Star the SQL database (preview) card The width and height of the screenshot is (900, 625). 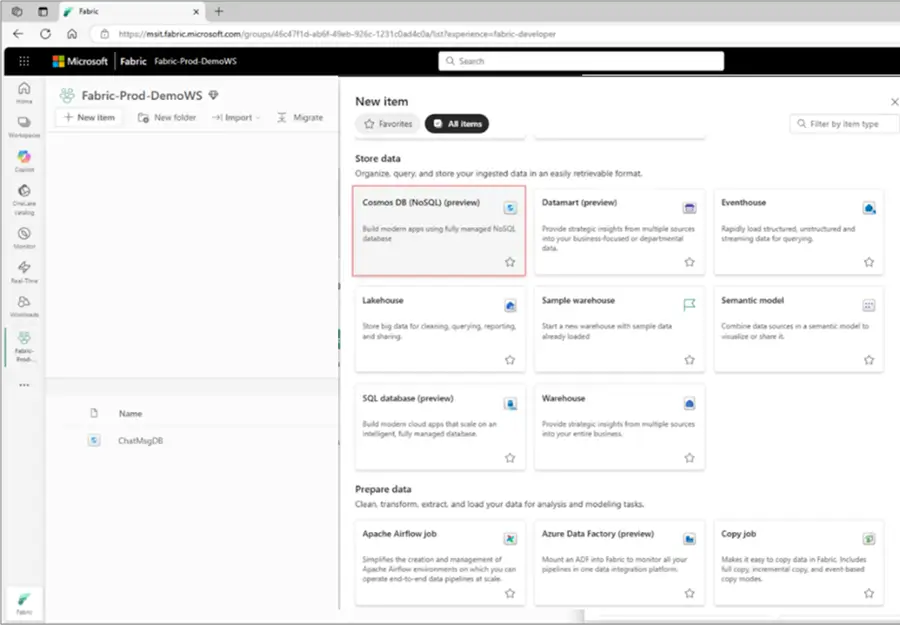pyautogui.click(x=510, y=457)
